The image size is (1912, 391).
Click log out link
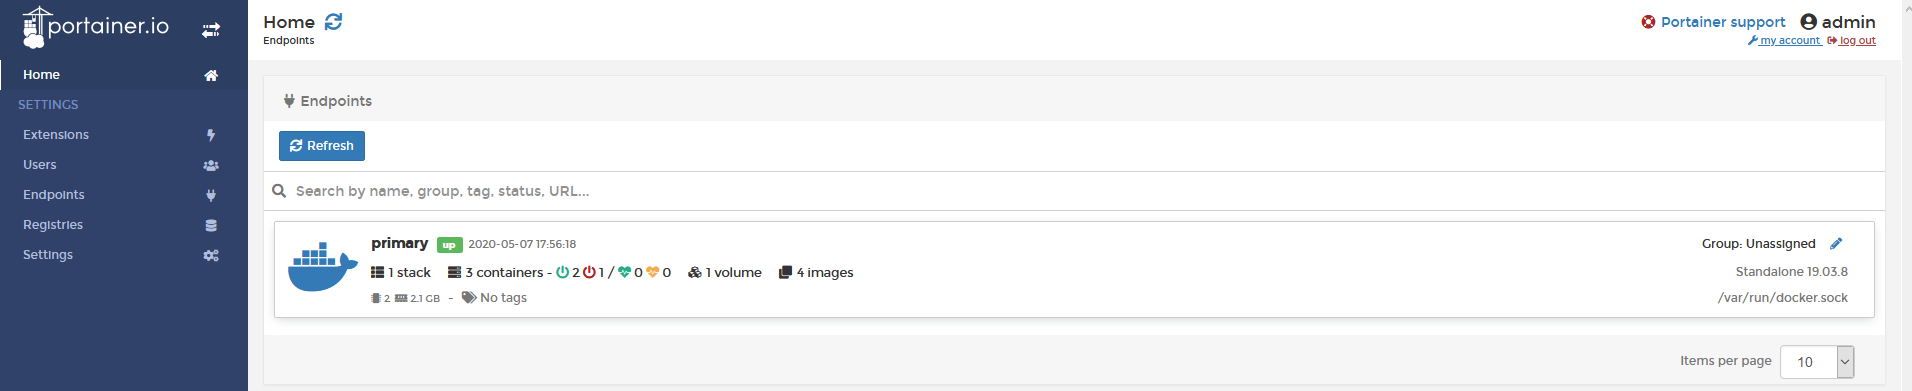click(x=1851, y=41)
